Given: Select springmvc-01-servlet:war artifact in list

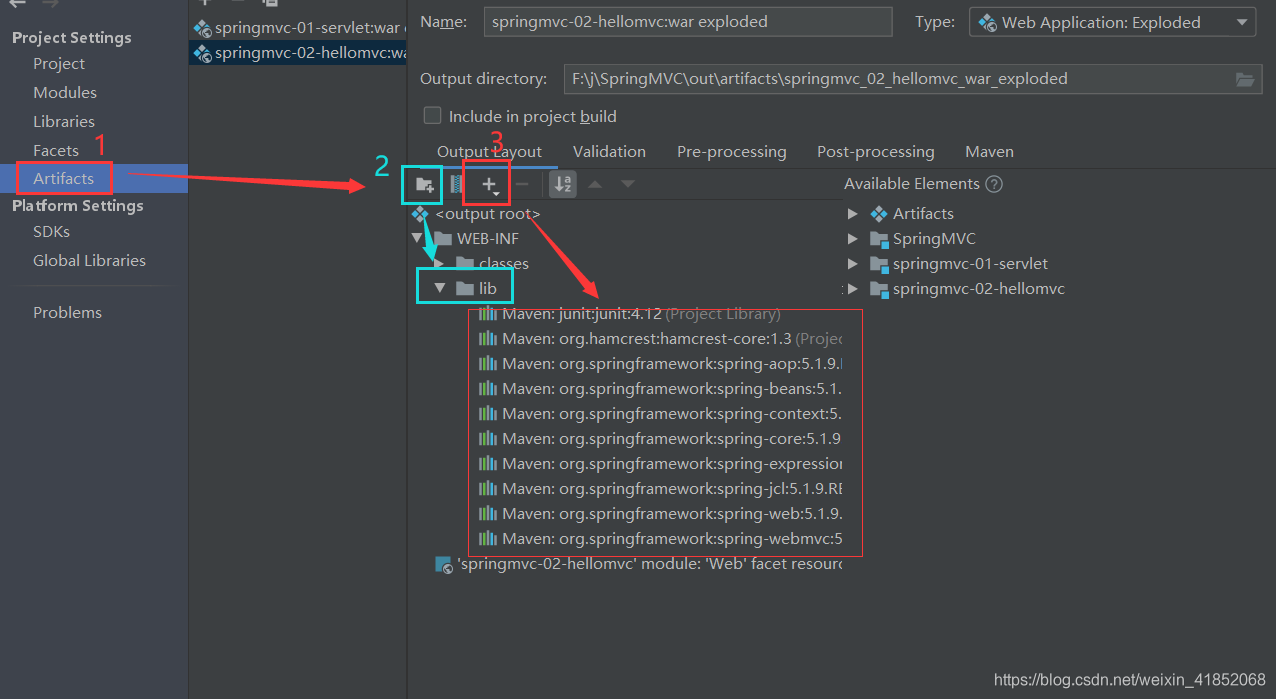Looking at the screenshot, I should pos(298,28).
